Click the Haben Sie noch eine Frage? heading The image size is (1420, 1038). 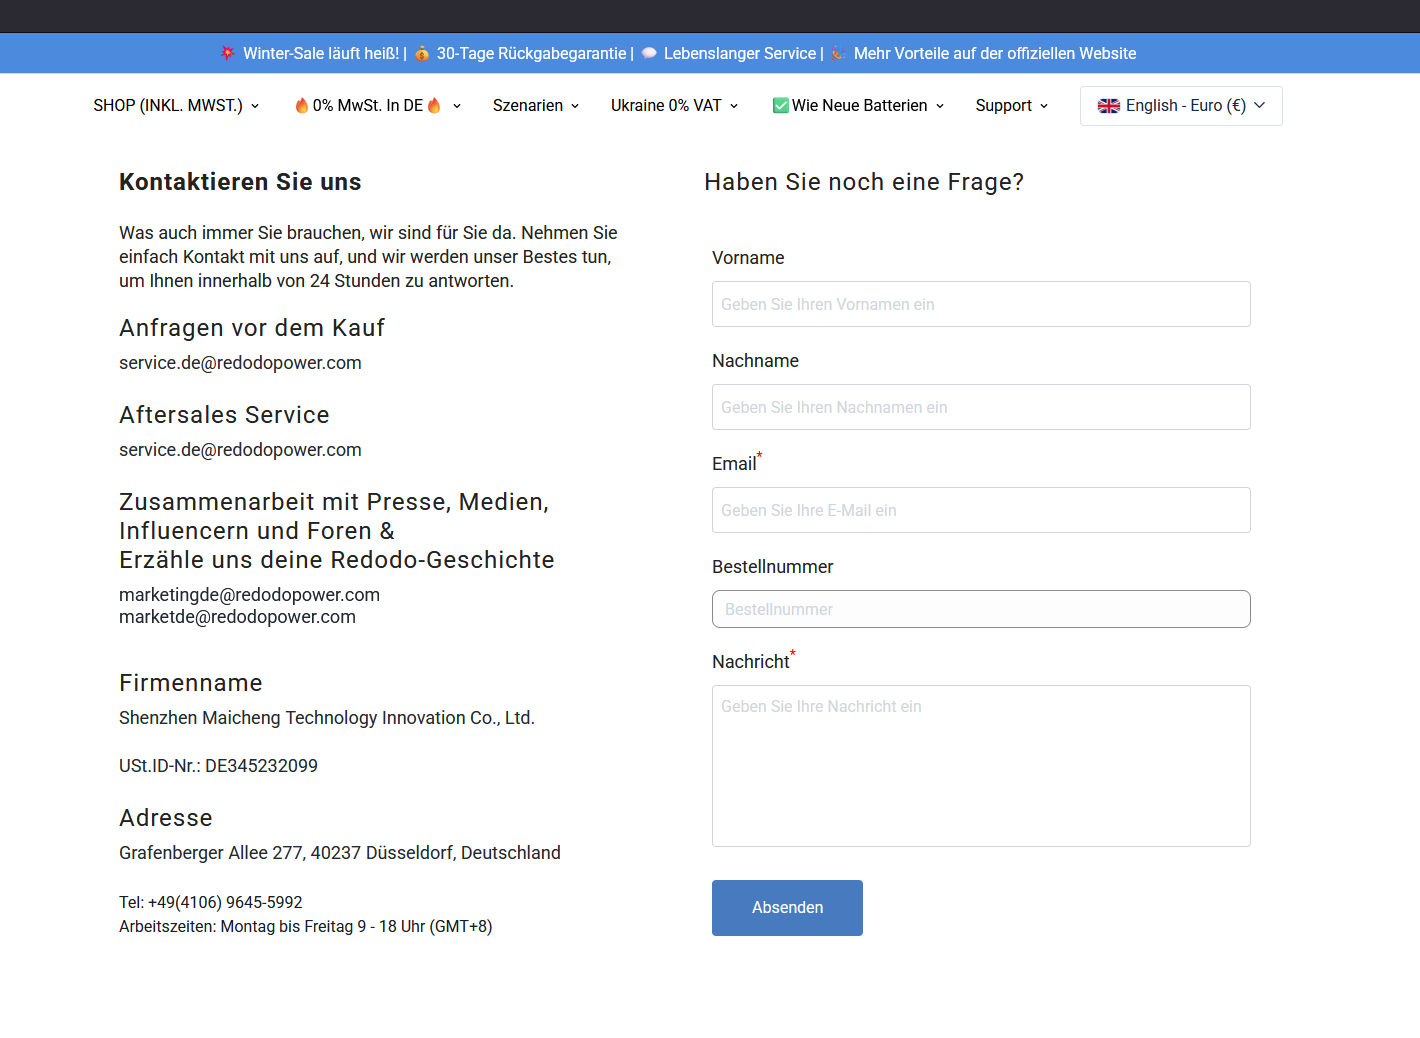point(864,182)
